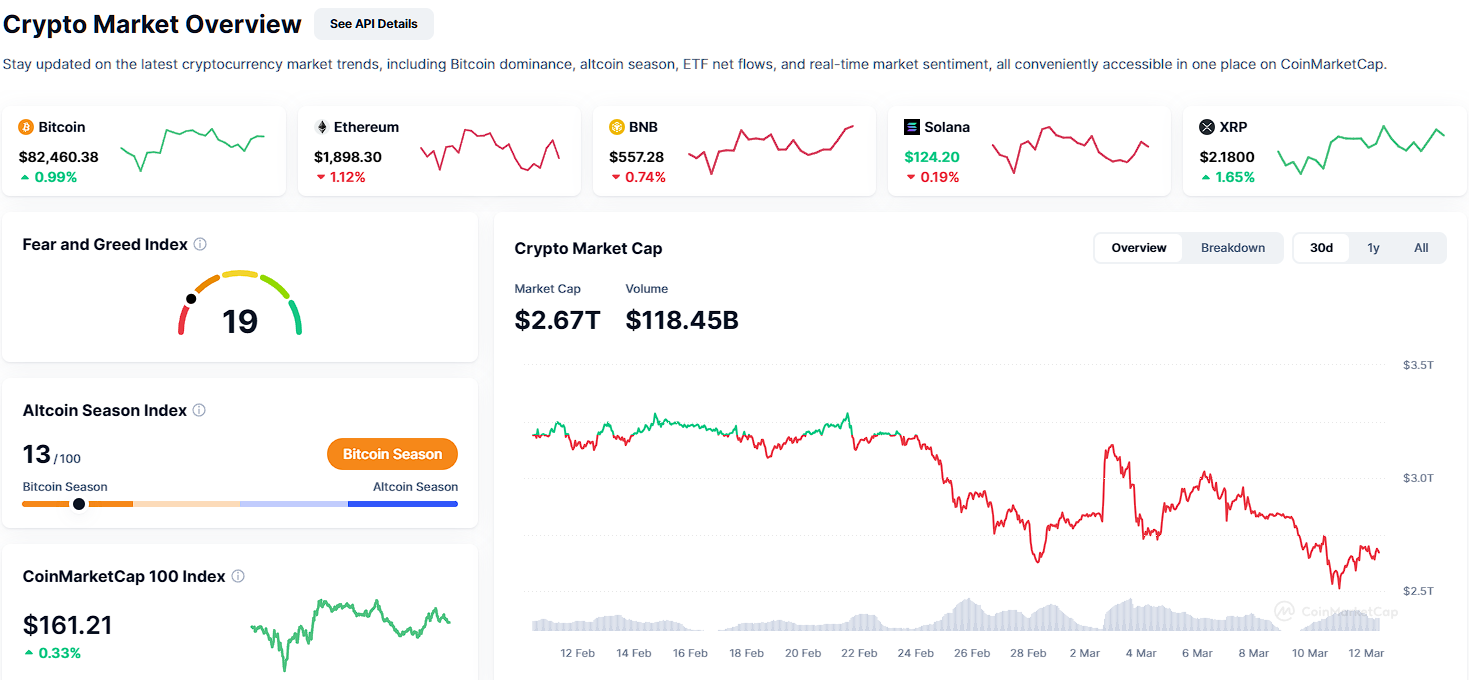Screen dimensions: 1469x680
Task: Switch chart to Breakdown view
Action: [x=1233, y=248]
